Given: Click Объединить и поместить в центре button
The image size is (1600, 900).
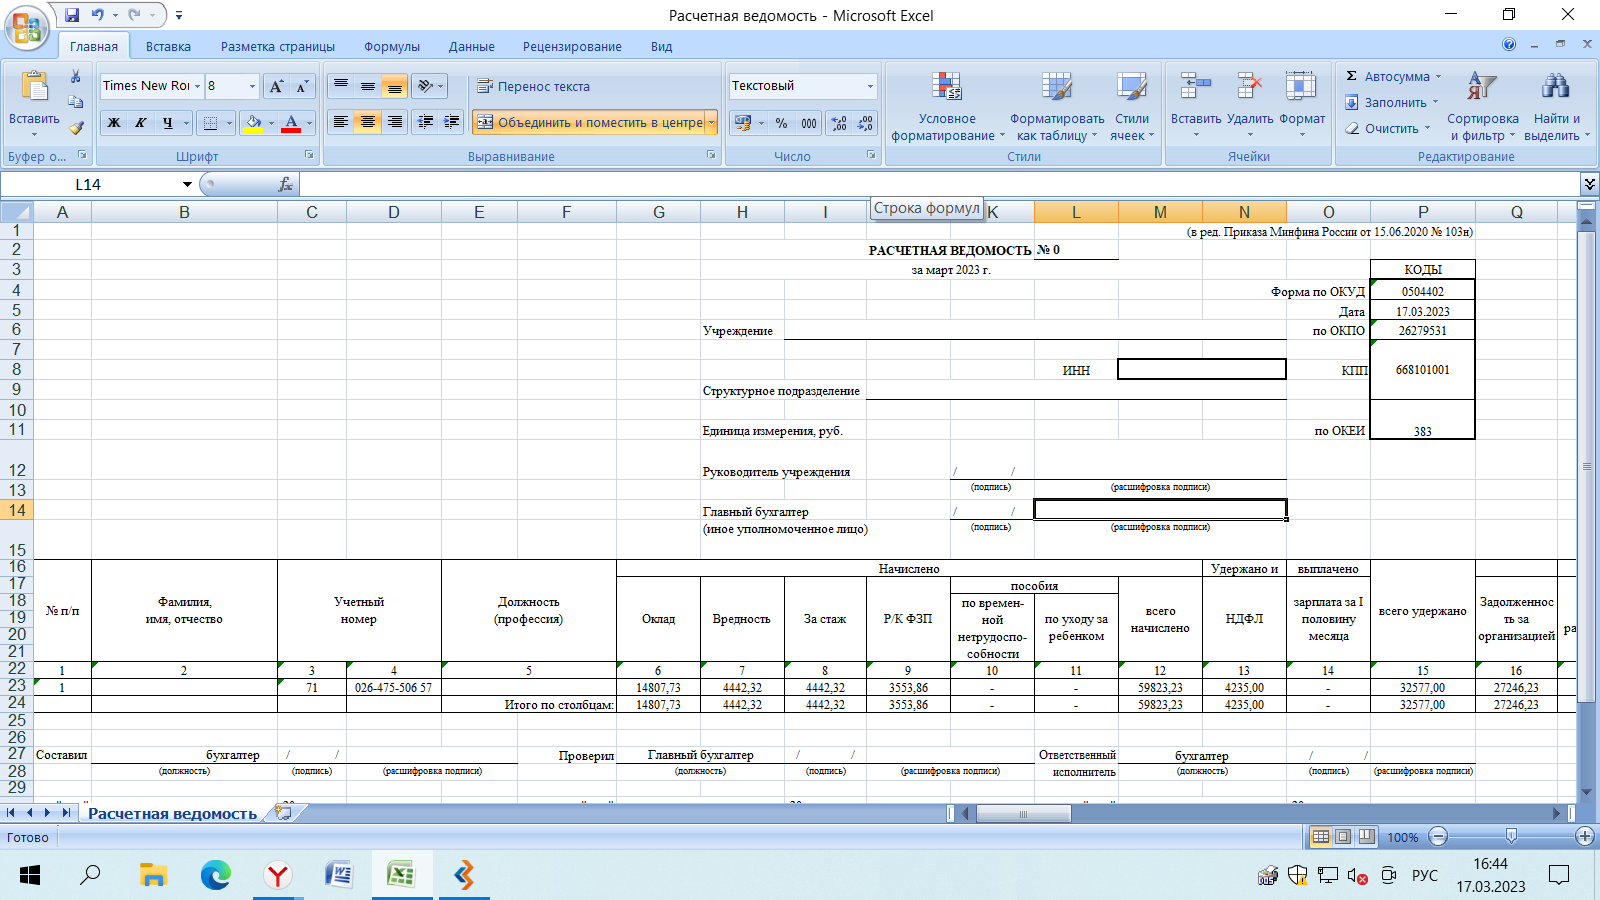Looking at the screenshot, I should tap(588, 122).
